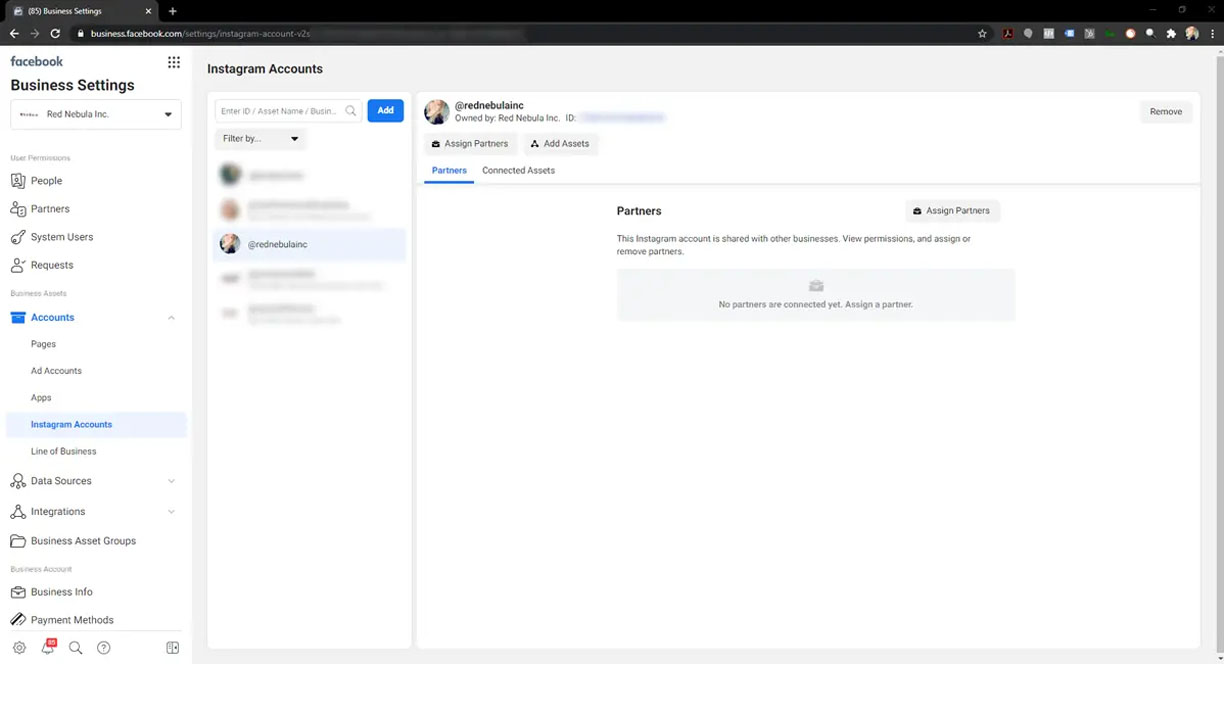Open Payment Methods page
The height and width of the screenshot is (720, 1224).
72,620
